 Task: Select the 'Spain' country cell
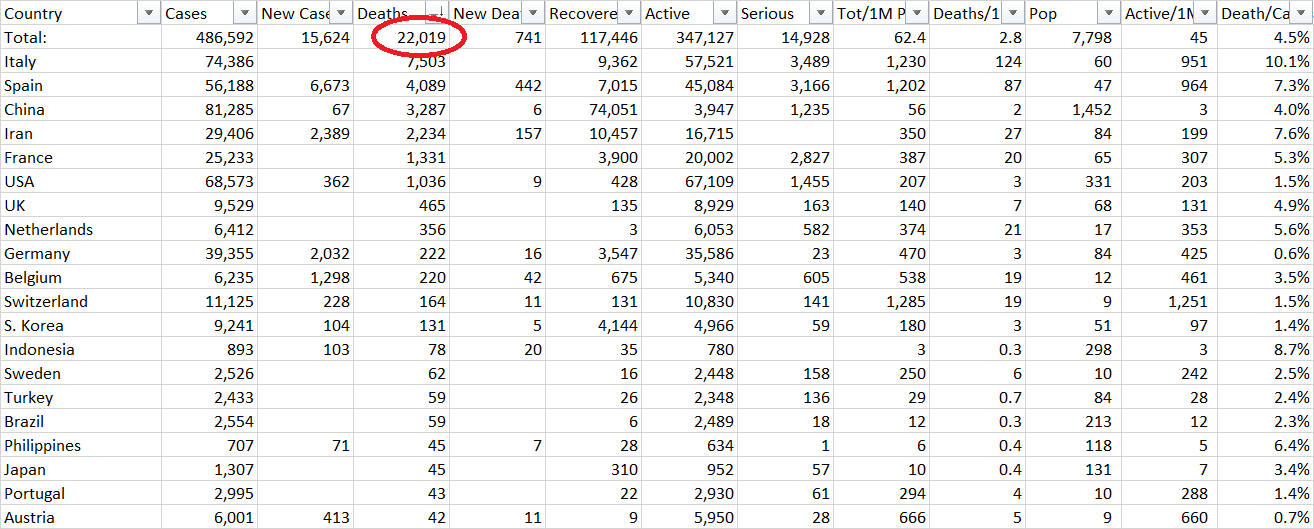coord(81,85)
